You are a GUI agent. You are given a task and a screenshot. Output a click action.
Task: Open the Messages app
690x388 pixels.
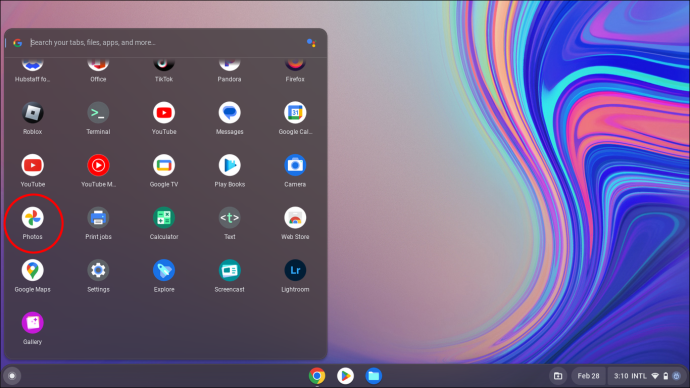[x=229, y=113]
